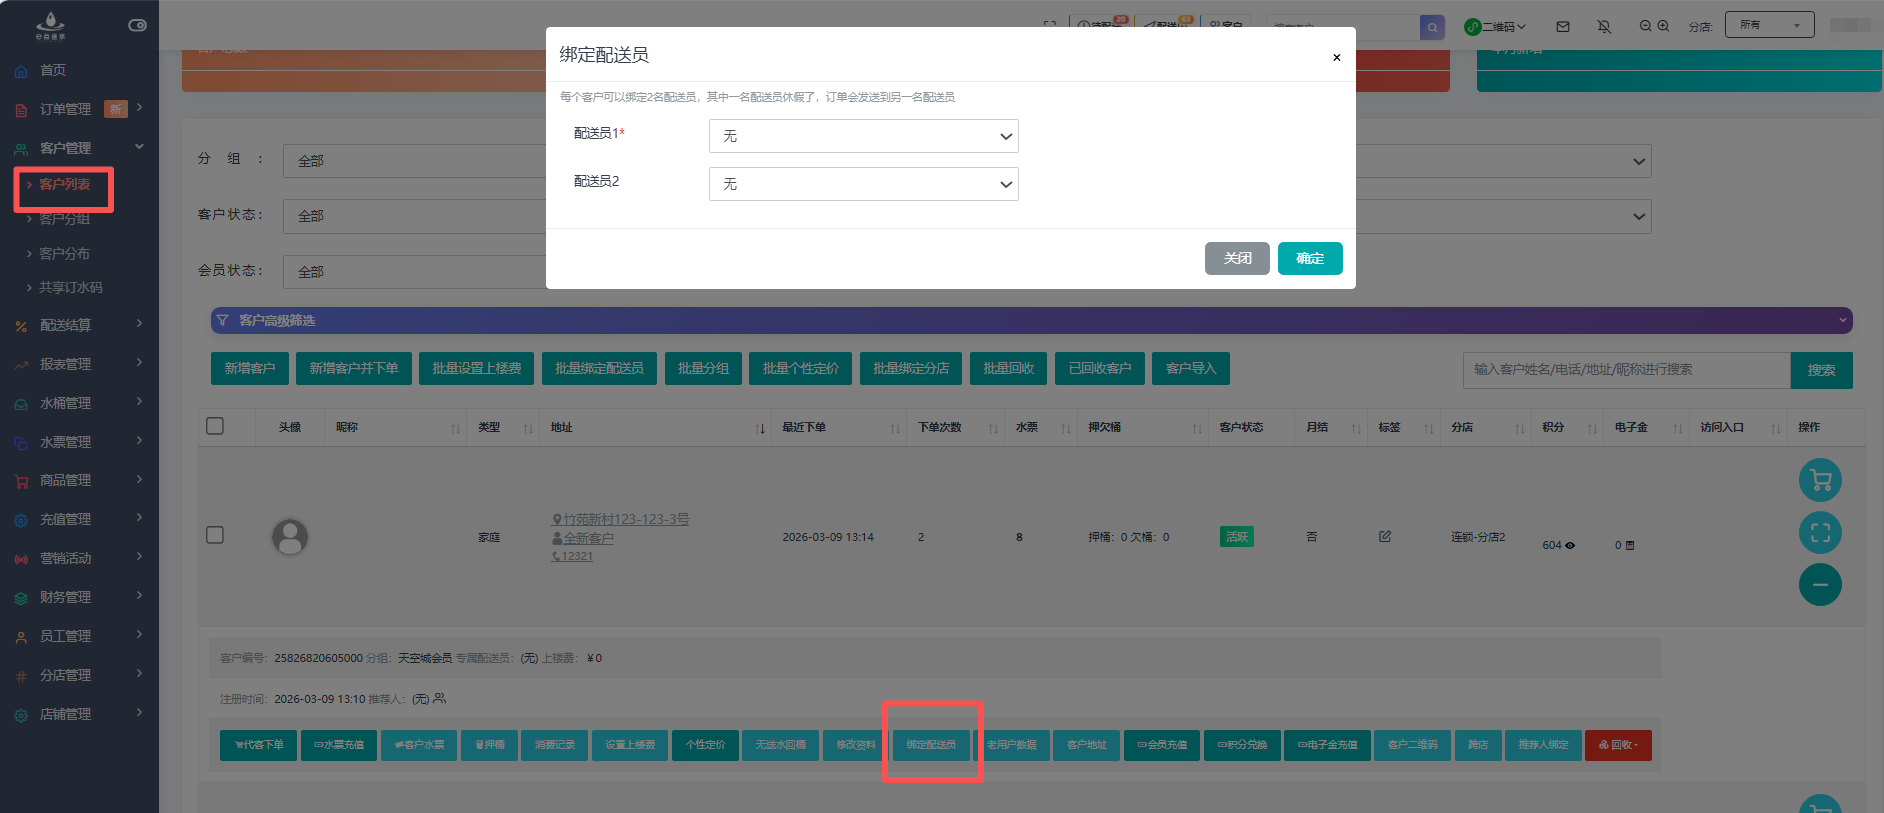
Task: Expand 配送结算 in the sidebar menu
Action: click(x=65, y=325)
